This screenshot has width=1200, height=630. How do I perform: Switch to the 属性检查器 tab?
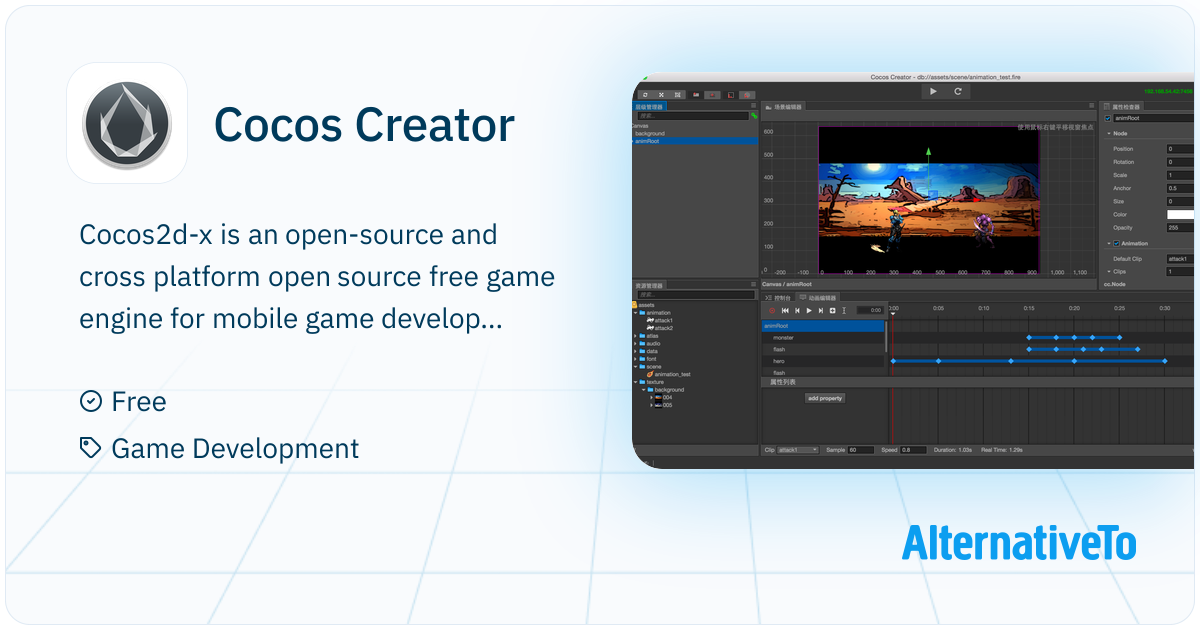coord(1123,106)
